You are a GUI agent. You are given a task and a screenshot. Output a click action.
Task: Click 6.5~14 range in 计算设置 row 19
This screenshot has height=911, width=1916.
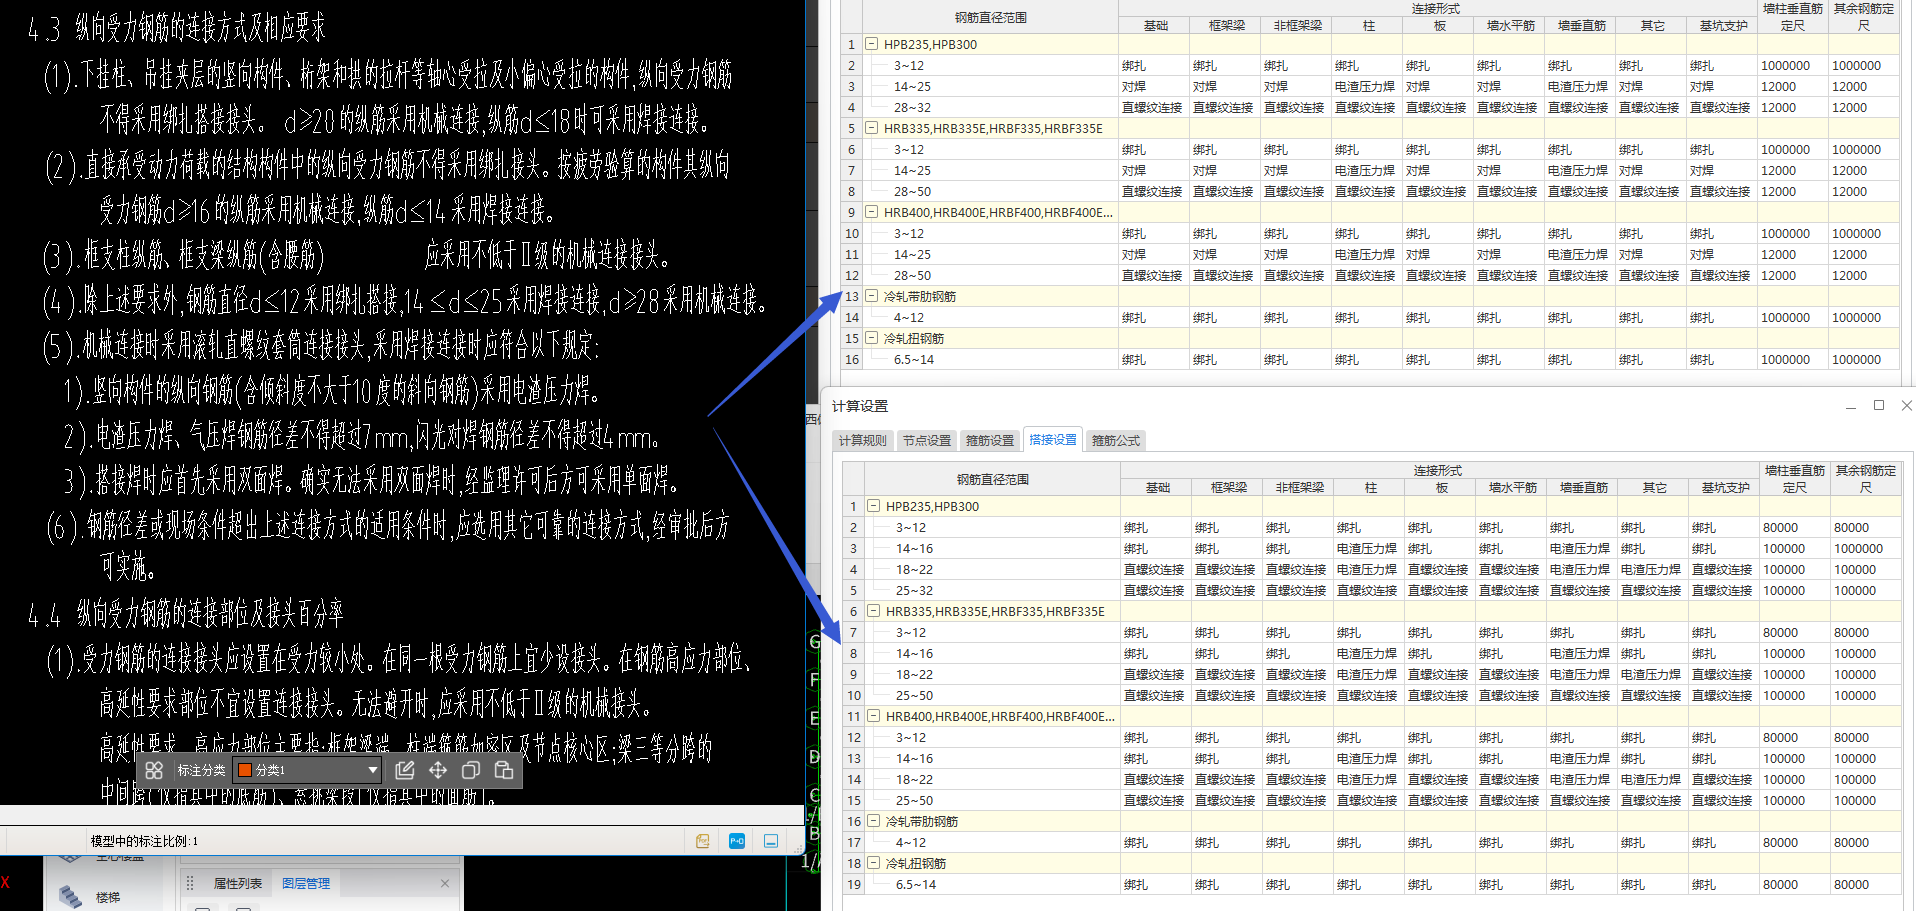click(916, 884)
